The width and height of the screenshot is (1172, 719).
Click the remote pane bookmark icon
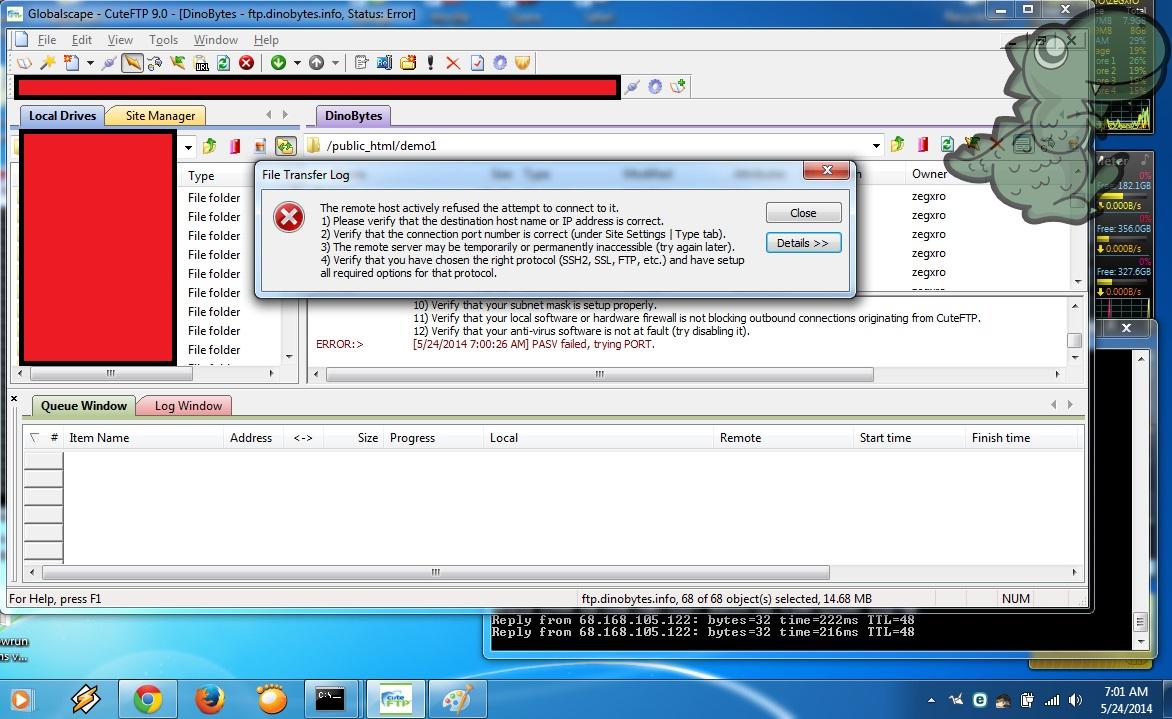(922, 146)
